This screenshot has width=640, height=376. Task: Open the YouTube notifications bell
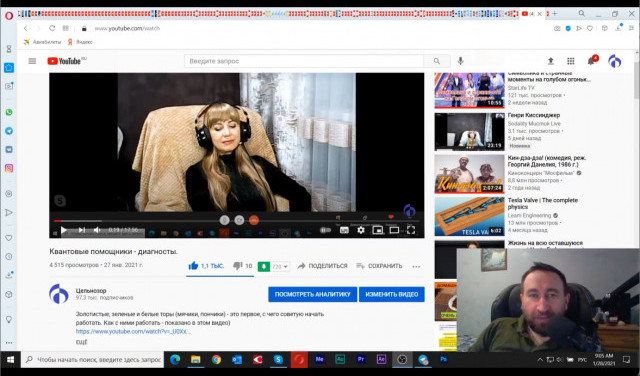click(591, 61)
